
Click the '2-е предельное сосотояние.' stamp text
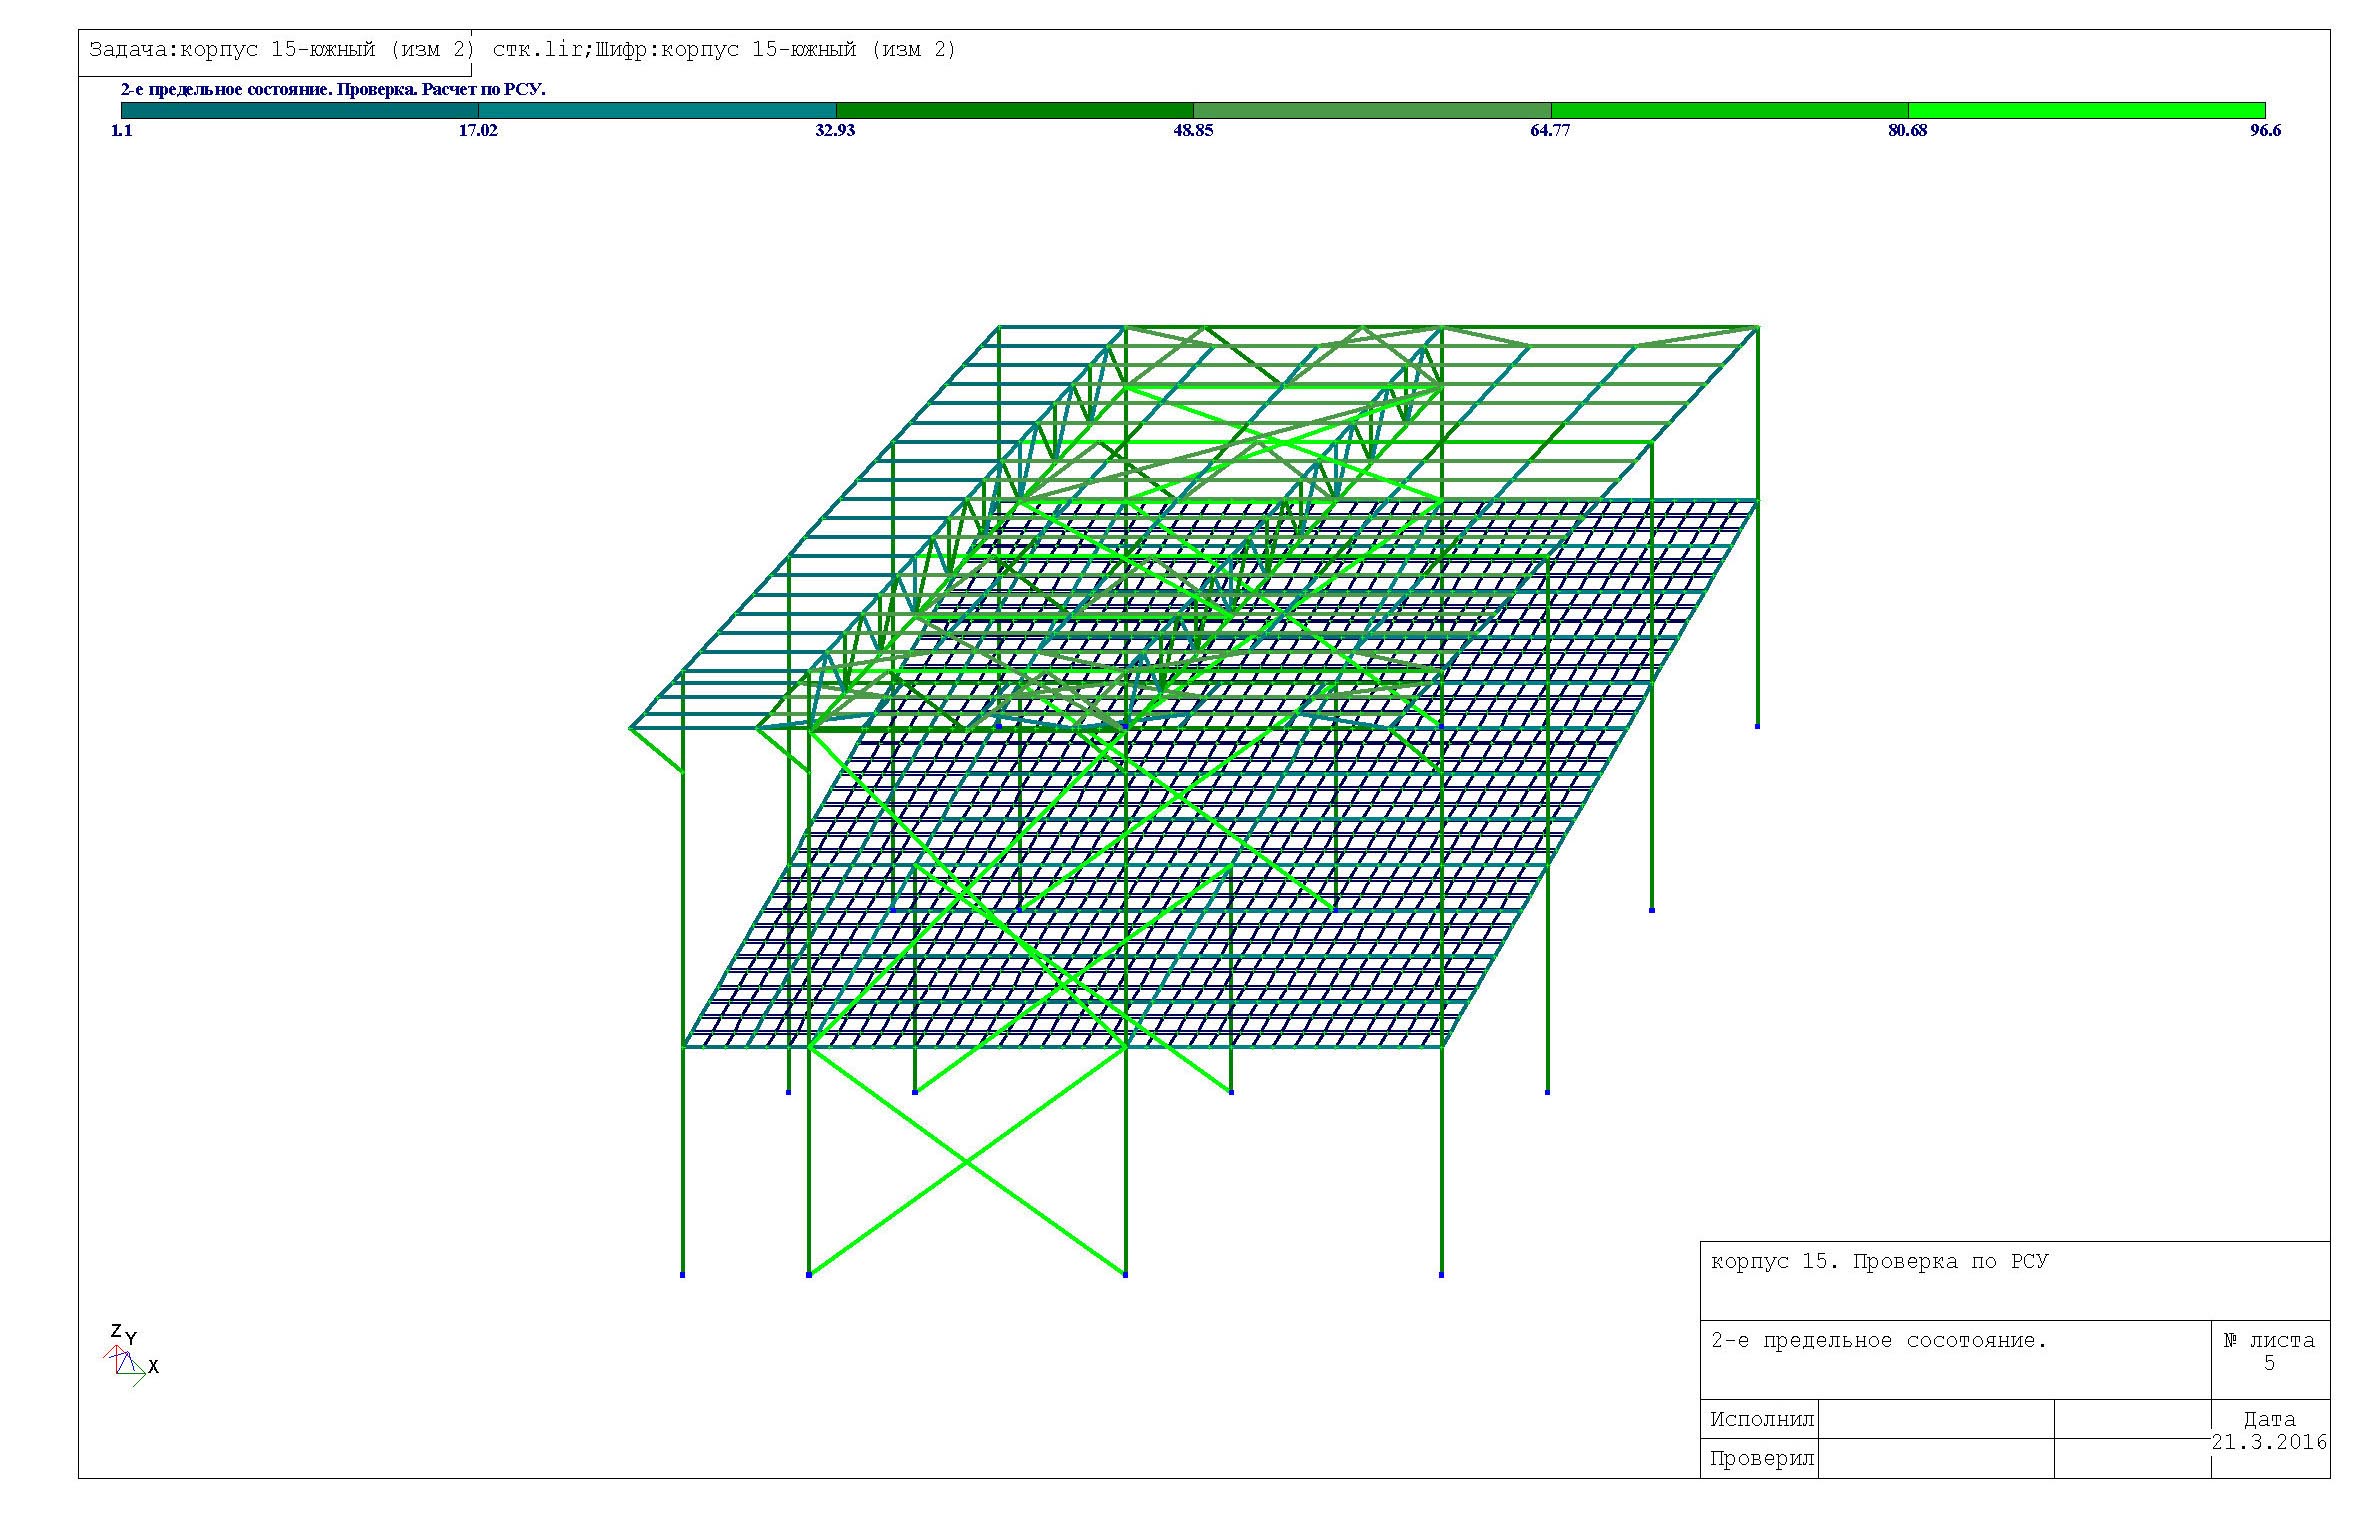point(1879,1341)
